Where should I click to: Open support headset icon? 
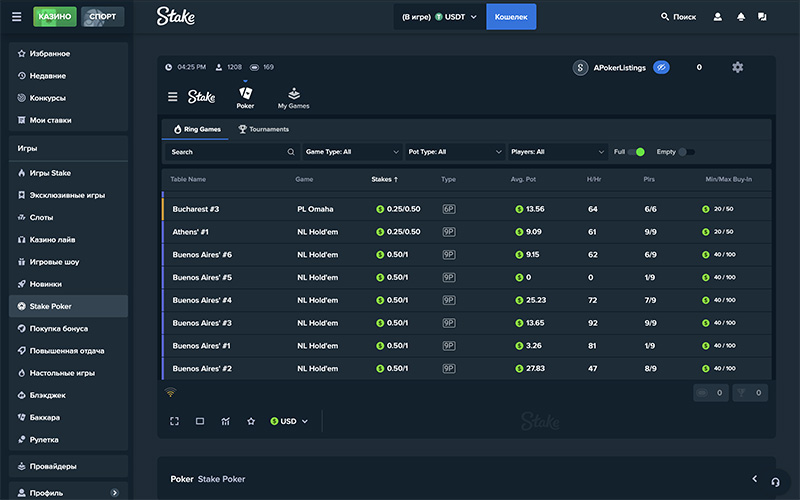[x=776, y=482]
